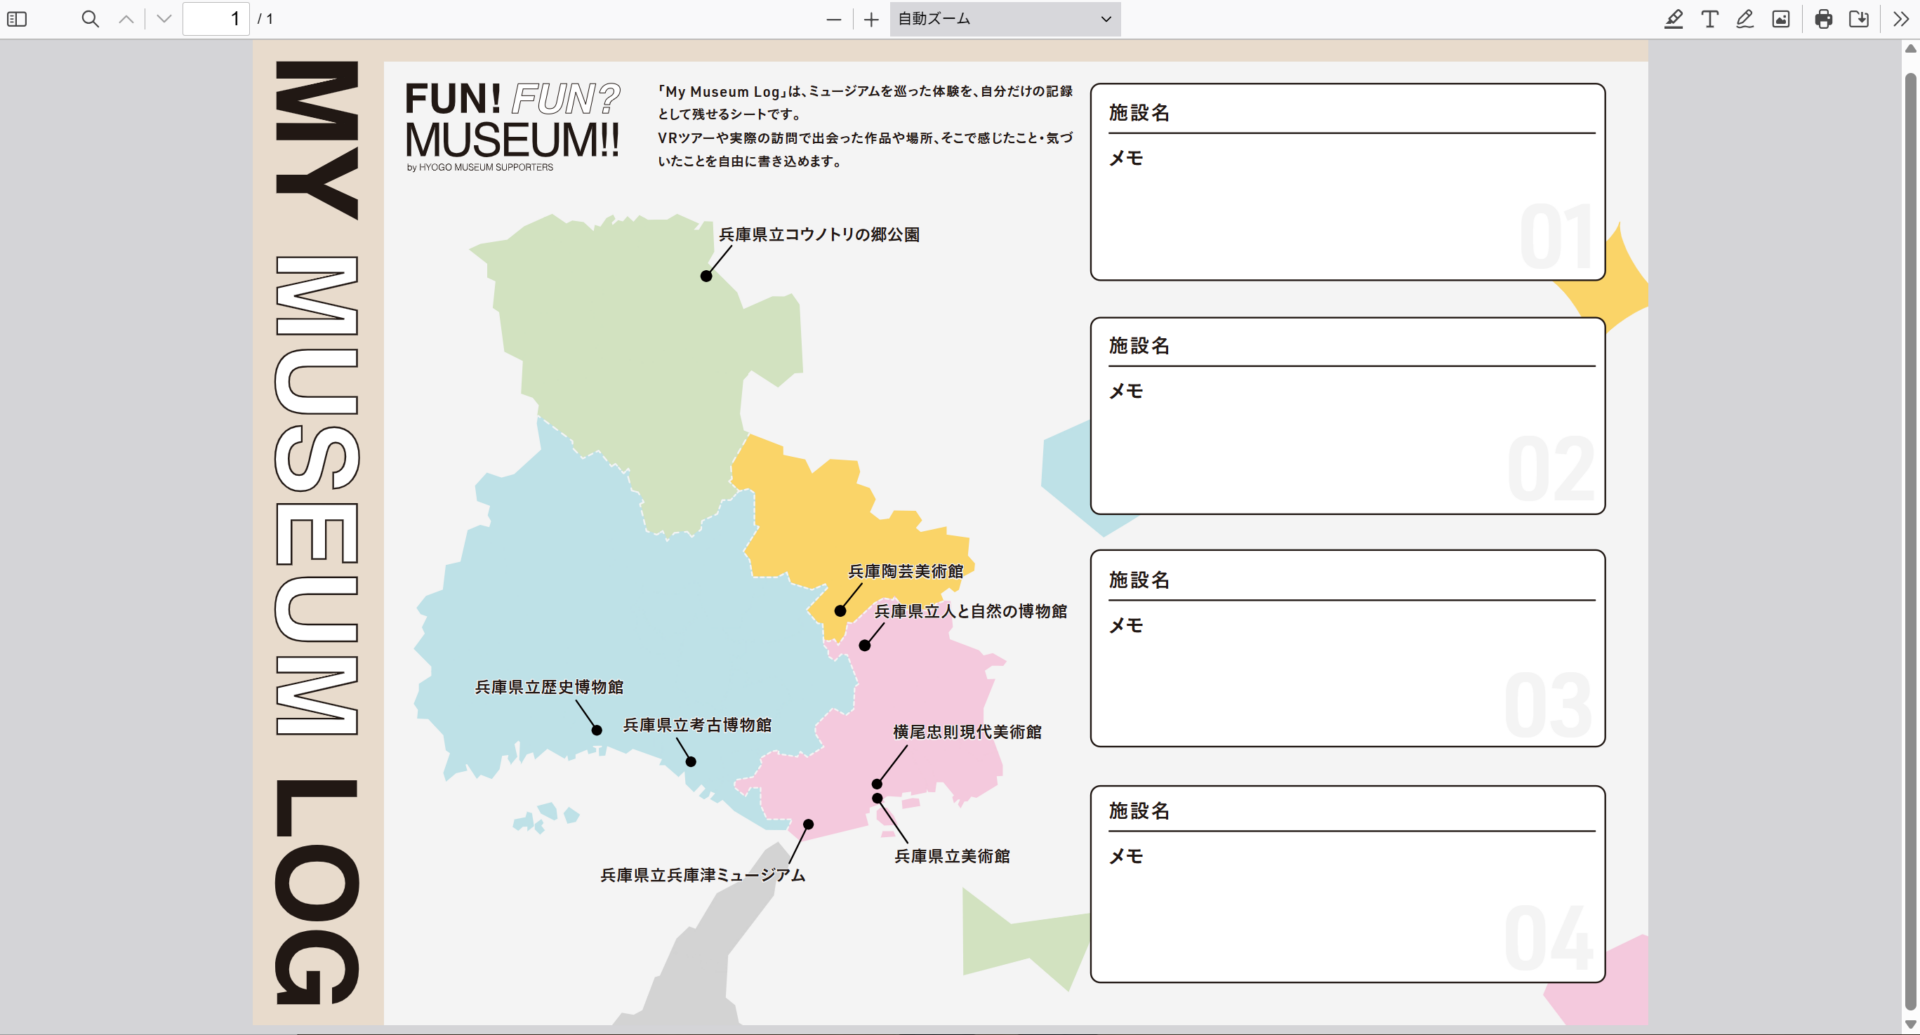This screenshot has height=1035, width=1920.
Task: Zoom in with the plus button
Action: 871,19
